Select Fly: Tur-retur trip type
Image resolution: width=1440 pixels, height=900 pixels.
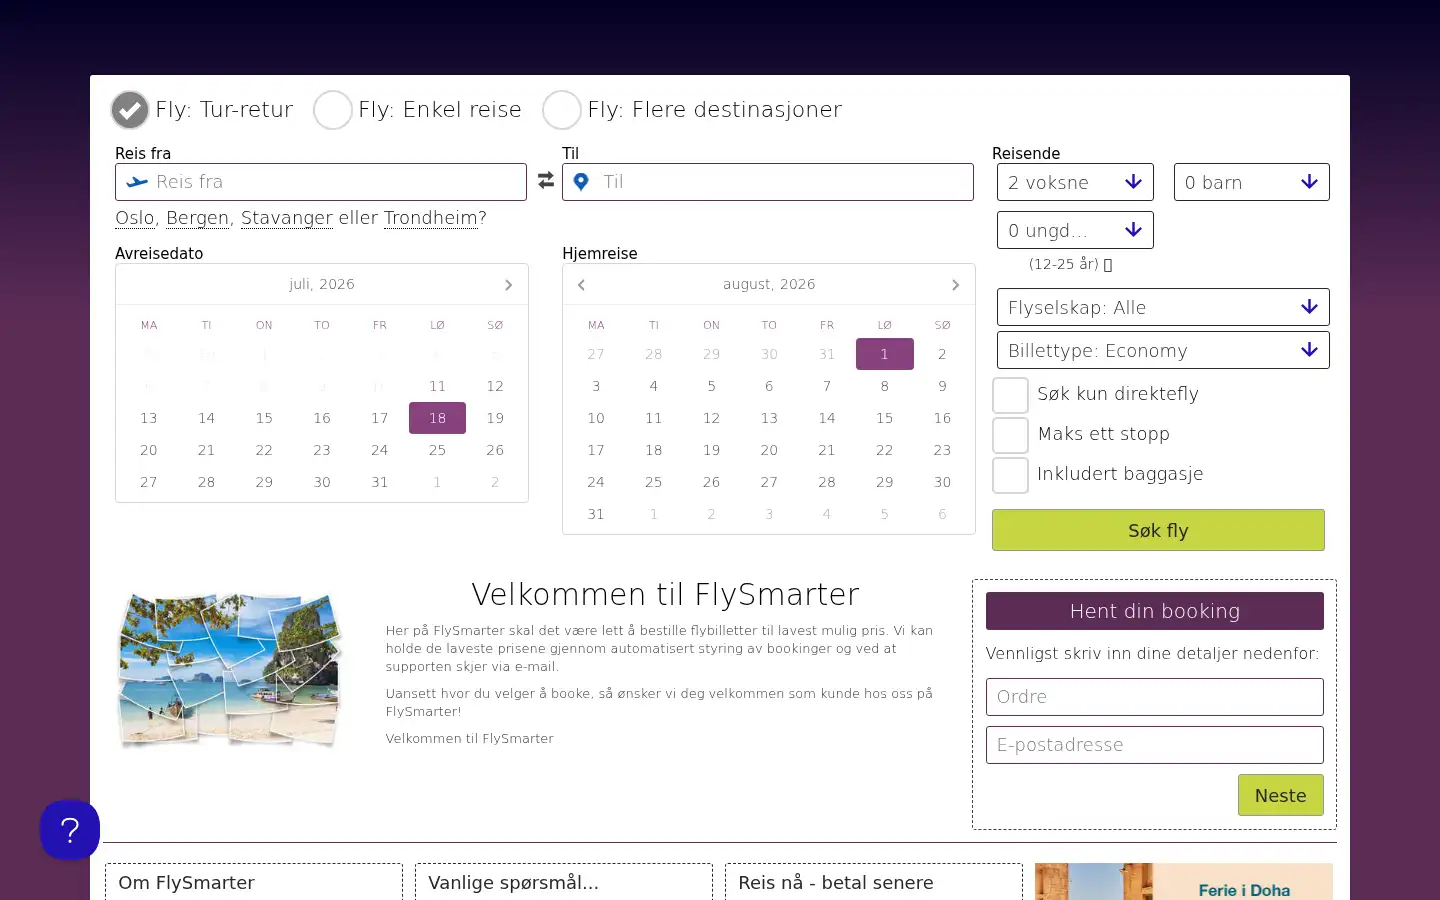[x=130, y=110]
